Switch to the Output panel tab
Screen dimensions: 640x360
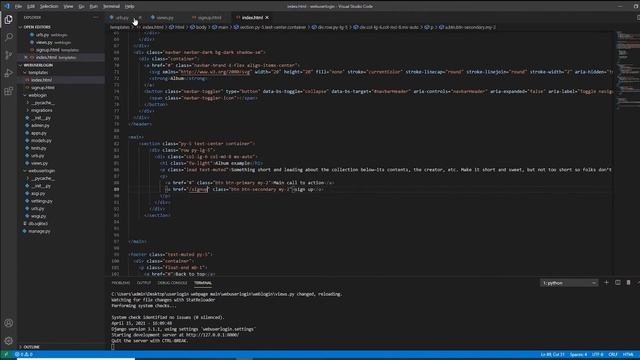coord(144,283)
